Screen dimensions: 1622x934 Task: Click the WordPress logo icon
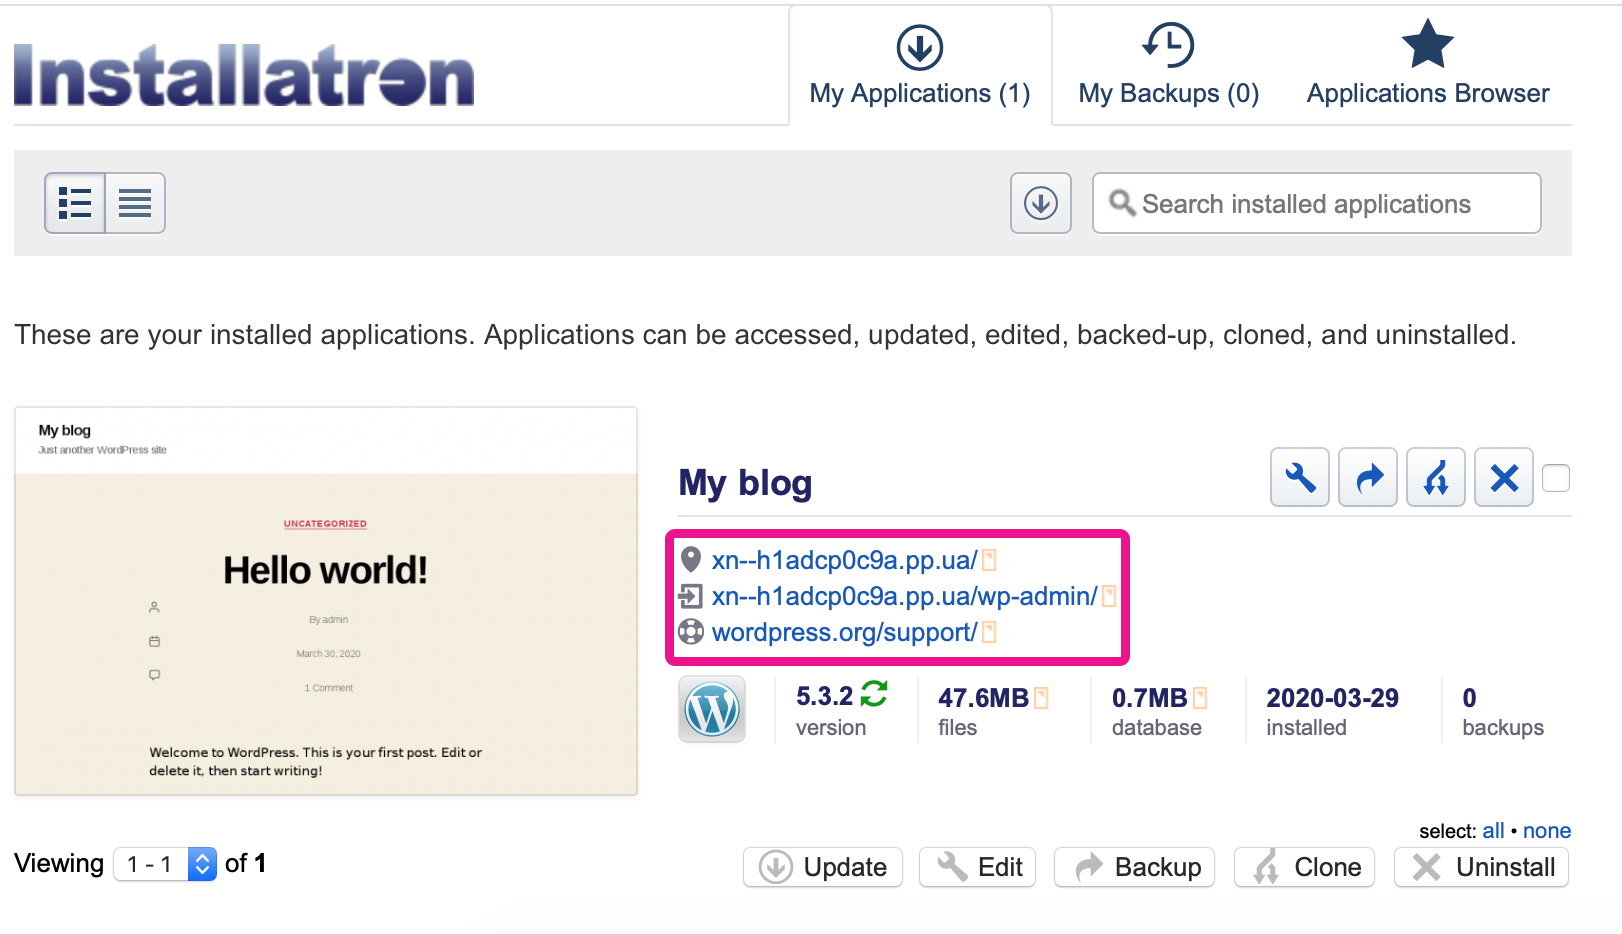pos(712,710)
